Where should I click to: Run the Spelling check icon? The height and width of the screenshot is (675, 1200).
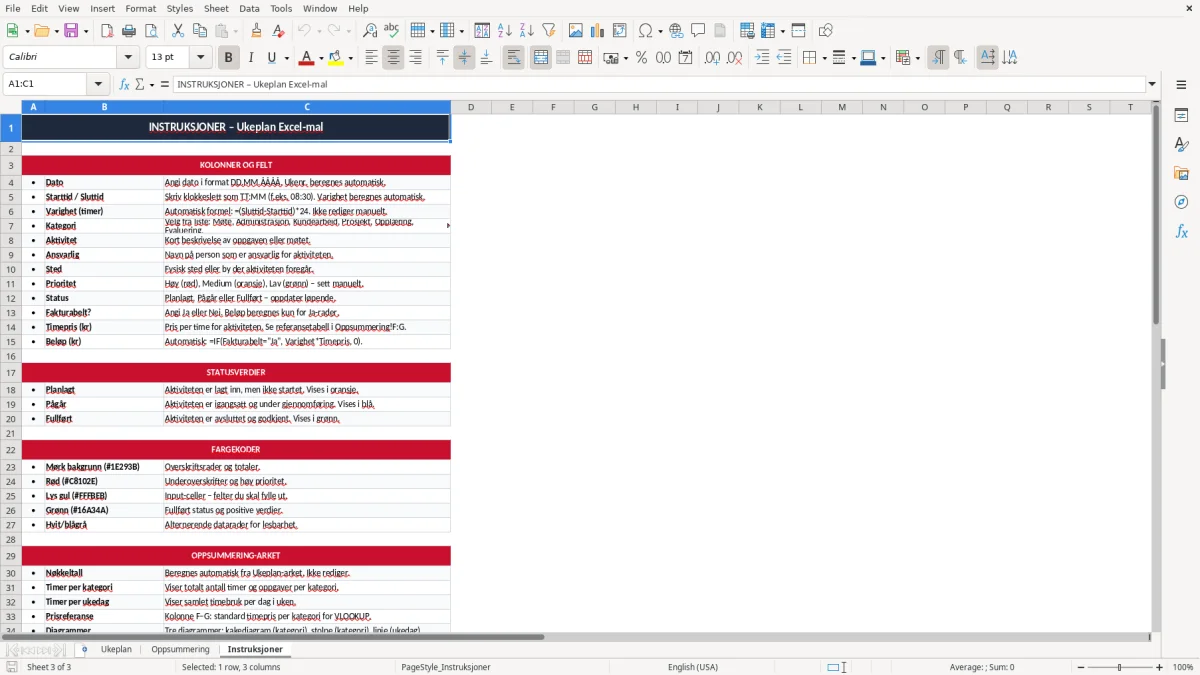coord(392,31)
